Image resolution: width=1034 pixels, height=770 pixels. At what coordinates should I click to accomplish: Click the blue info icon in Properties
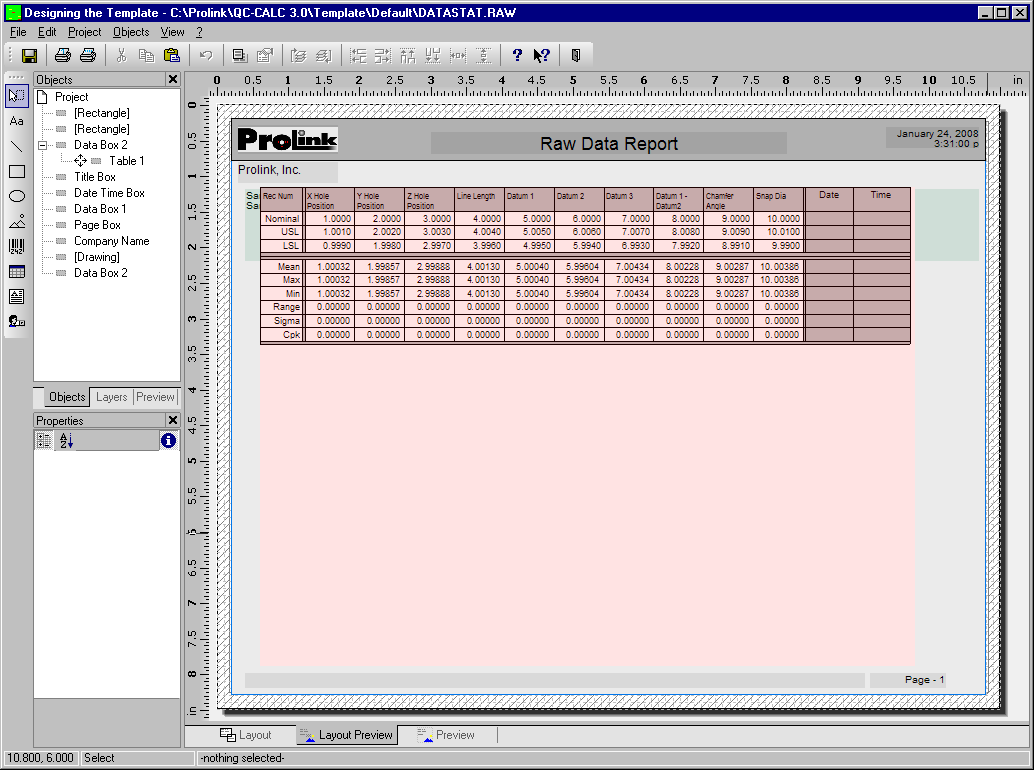[168, 440]
